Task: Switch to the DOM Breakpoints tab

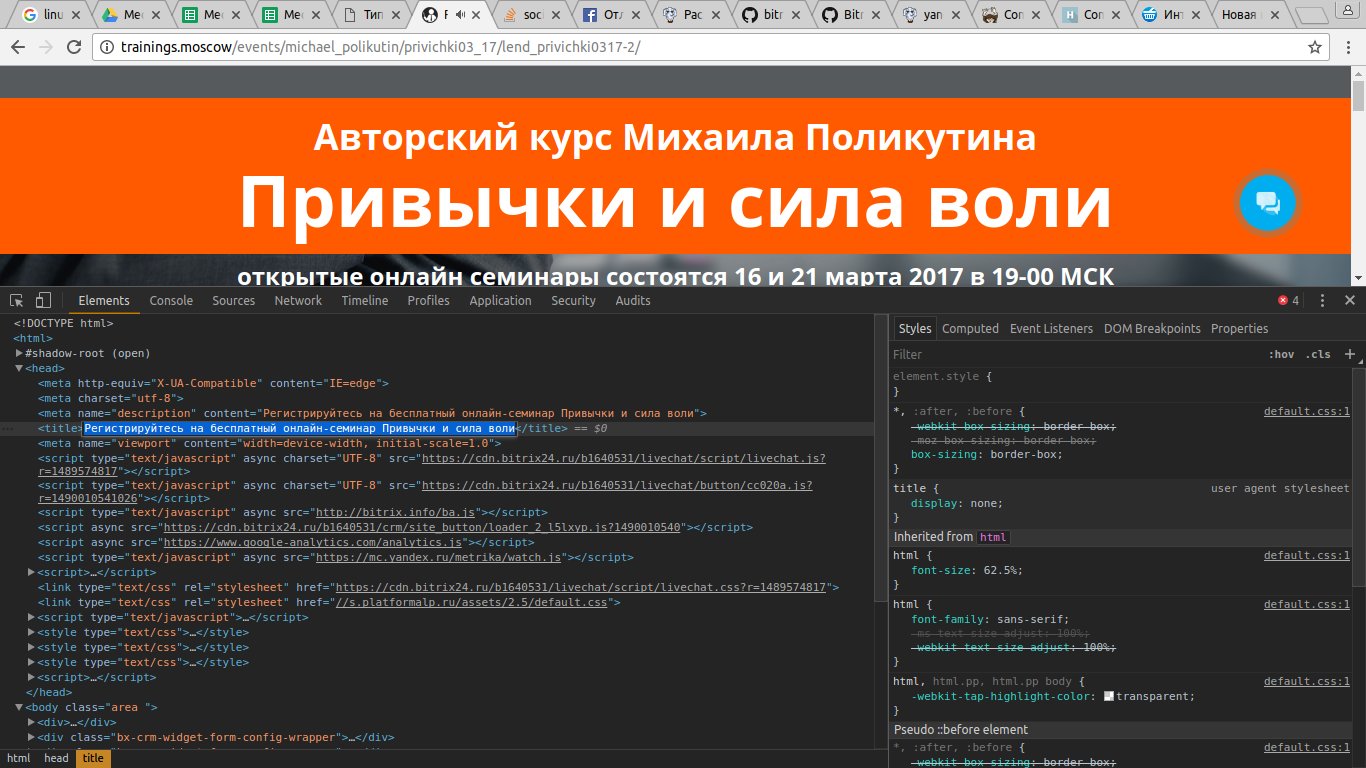Action: click(1152, 328)
